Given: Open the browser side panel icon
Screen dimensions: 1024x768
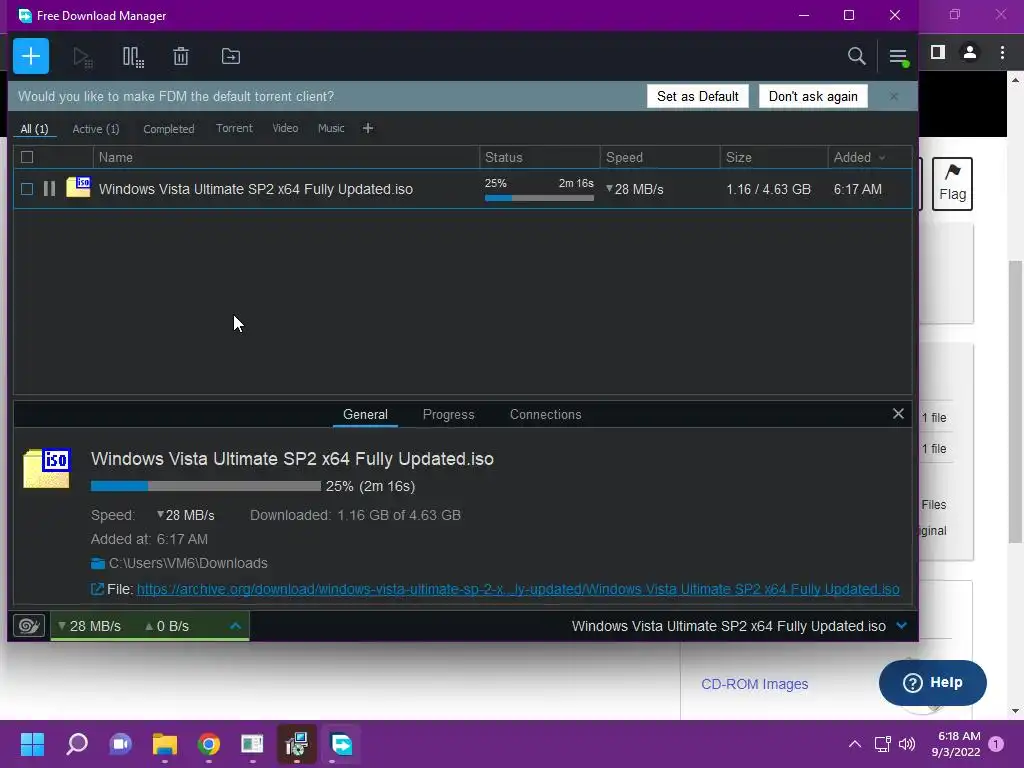Looking at the screenshot, I should click(x=938, y=52).
